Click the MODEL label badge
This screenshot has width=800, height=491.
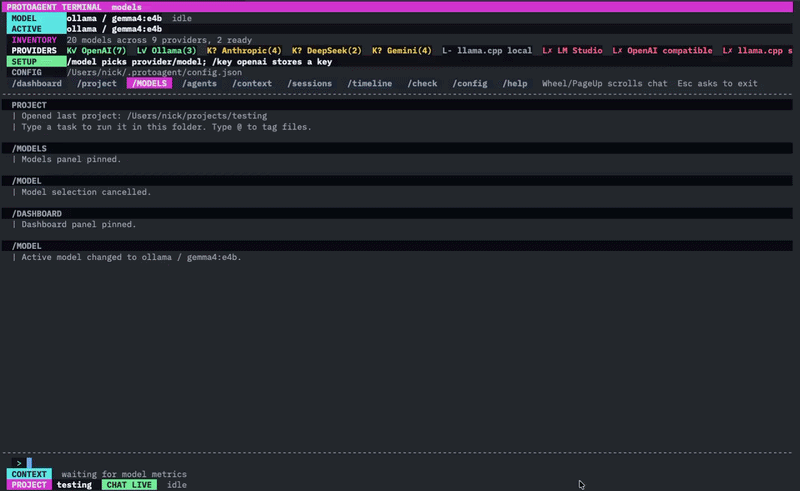pos(36,18)
